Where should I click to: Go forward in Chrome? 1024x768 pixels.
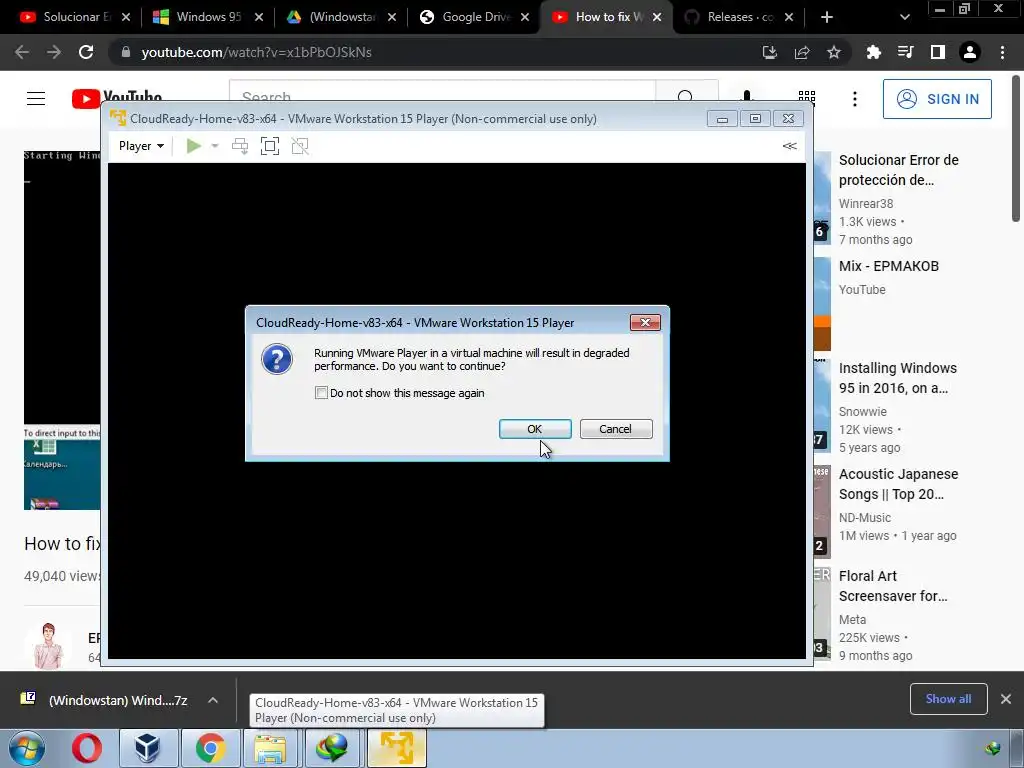pyautogui.click(x=54, y=52)
